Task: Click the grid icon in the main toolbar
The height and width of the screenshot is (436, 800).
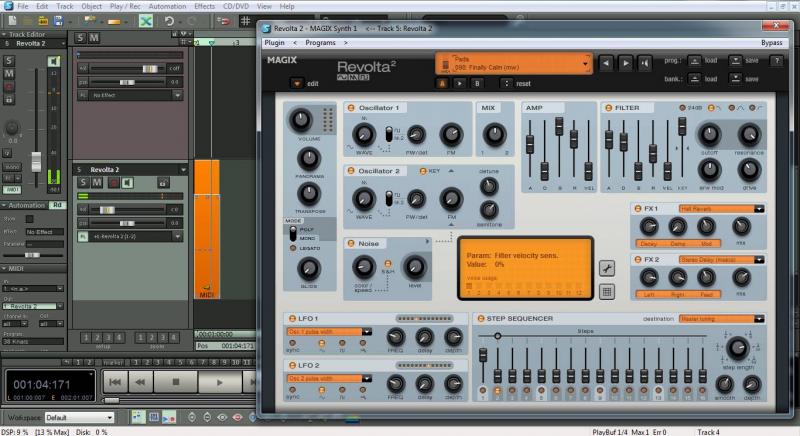Action: [245, 21]
